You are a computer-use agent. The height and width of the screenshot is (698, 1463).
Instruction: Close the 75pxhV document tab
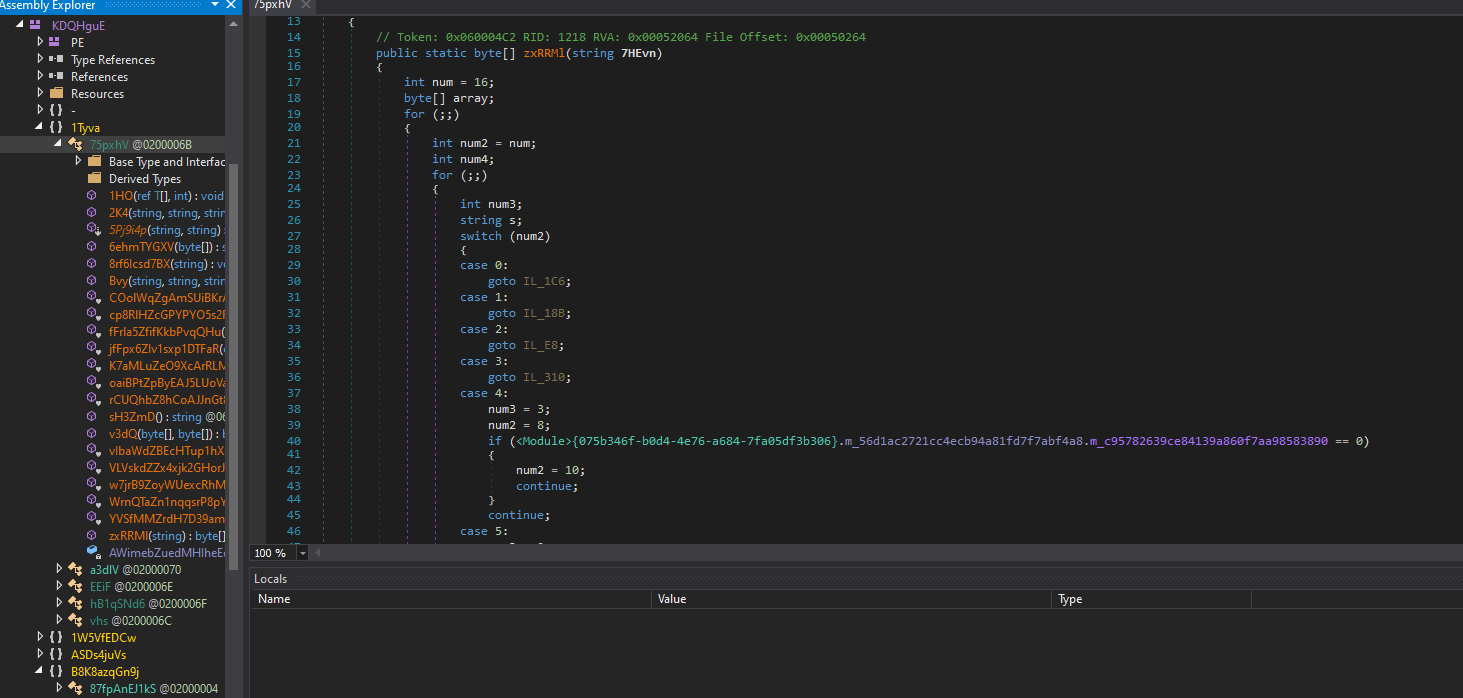tap(304, 5)
